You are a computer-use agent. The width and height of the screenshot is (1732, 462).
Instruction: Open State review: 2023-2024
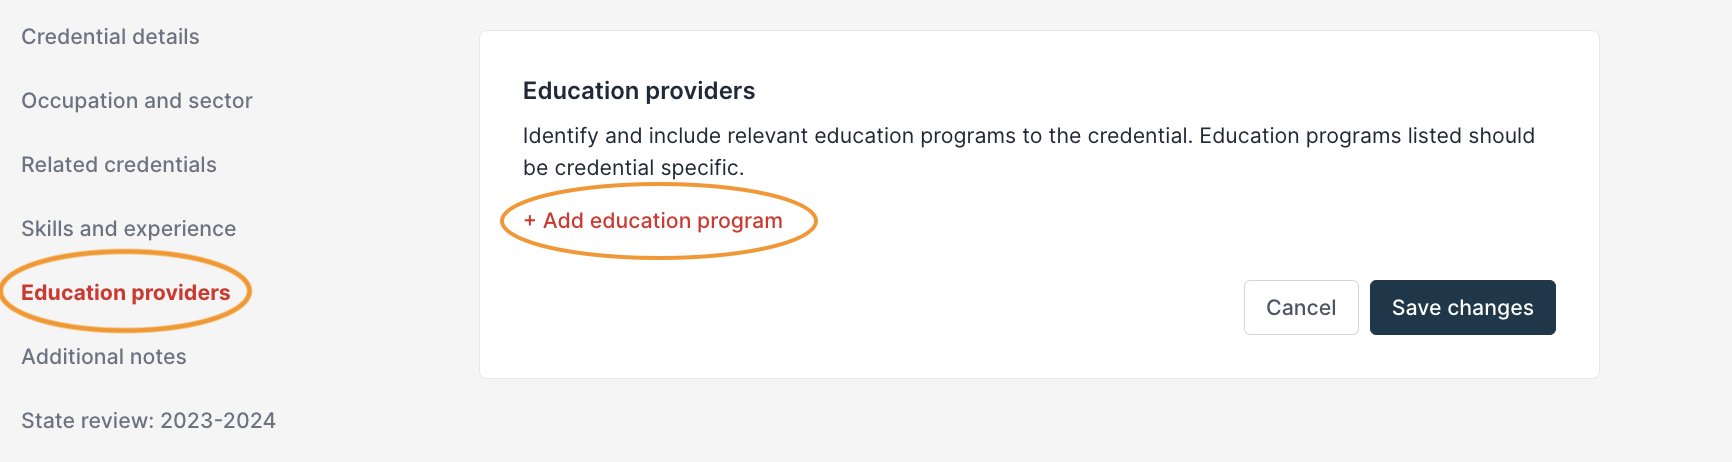(148, 421)
